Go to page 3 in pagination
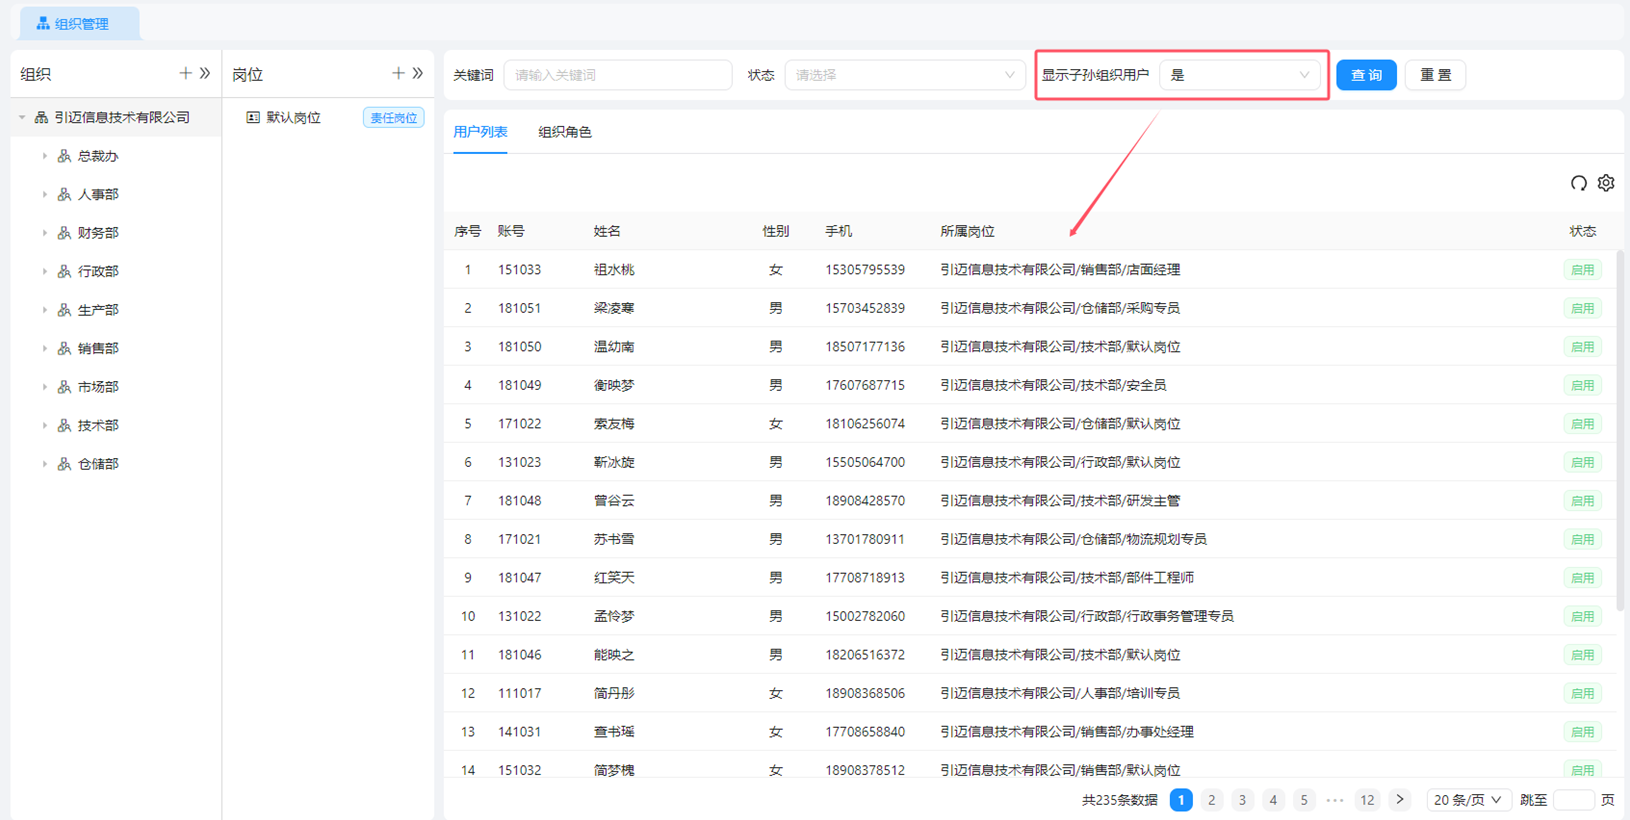Viewport: 1630px width, 820px height. click(1242, 800)
